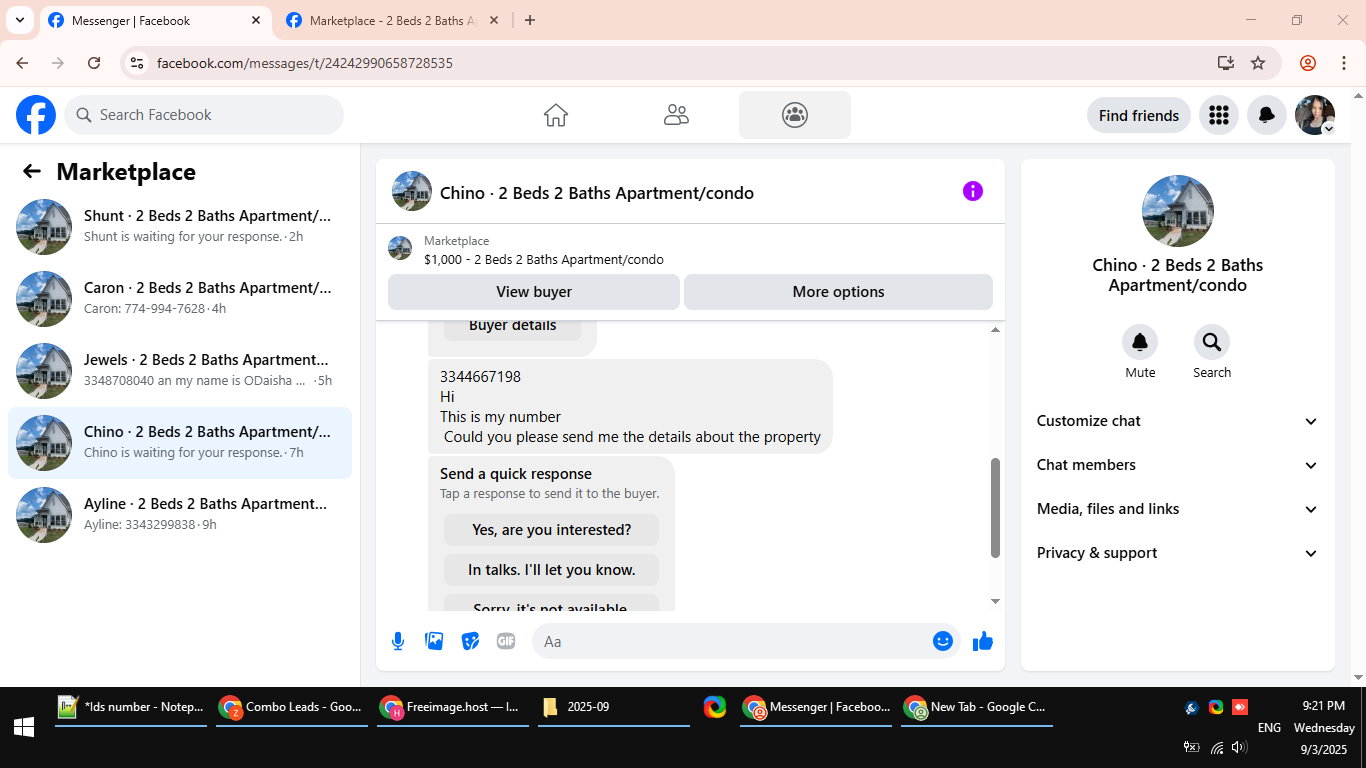Open the Jewels conversation
Viewport: 1366px width, 768px height.
(x=180, y=371)
